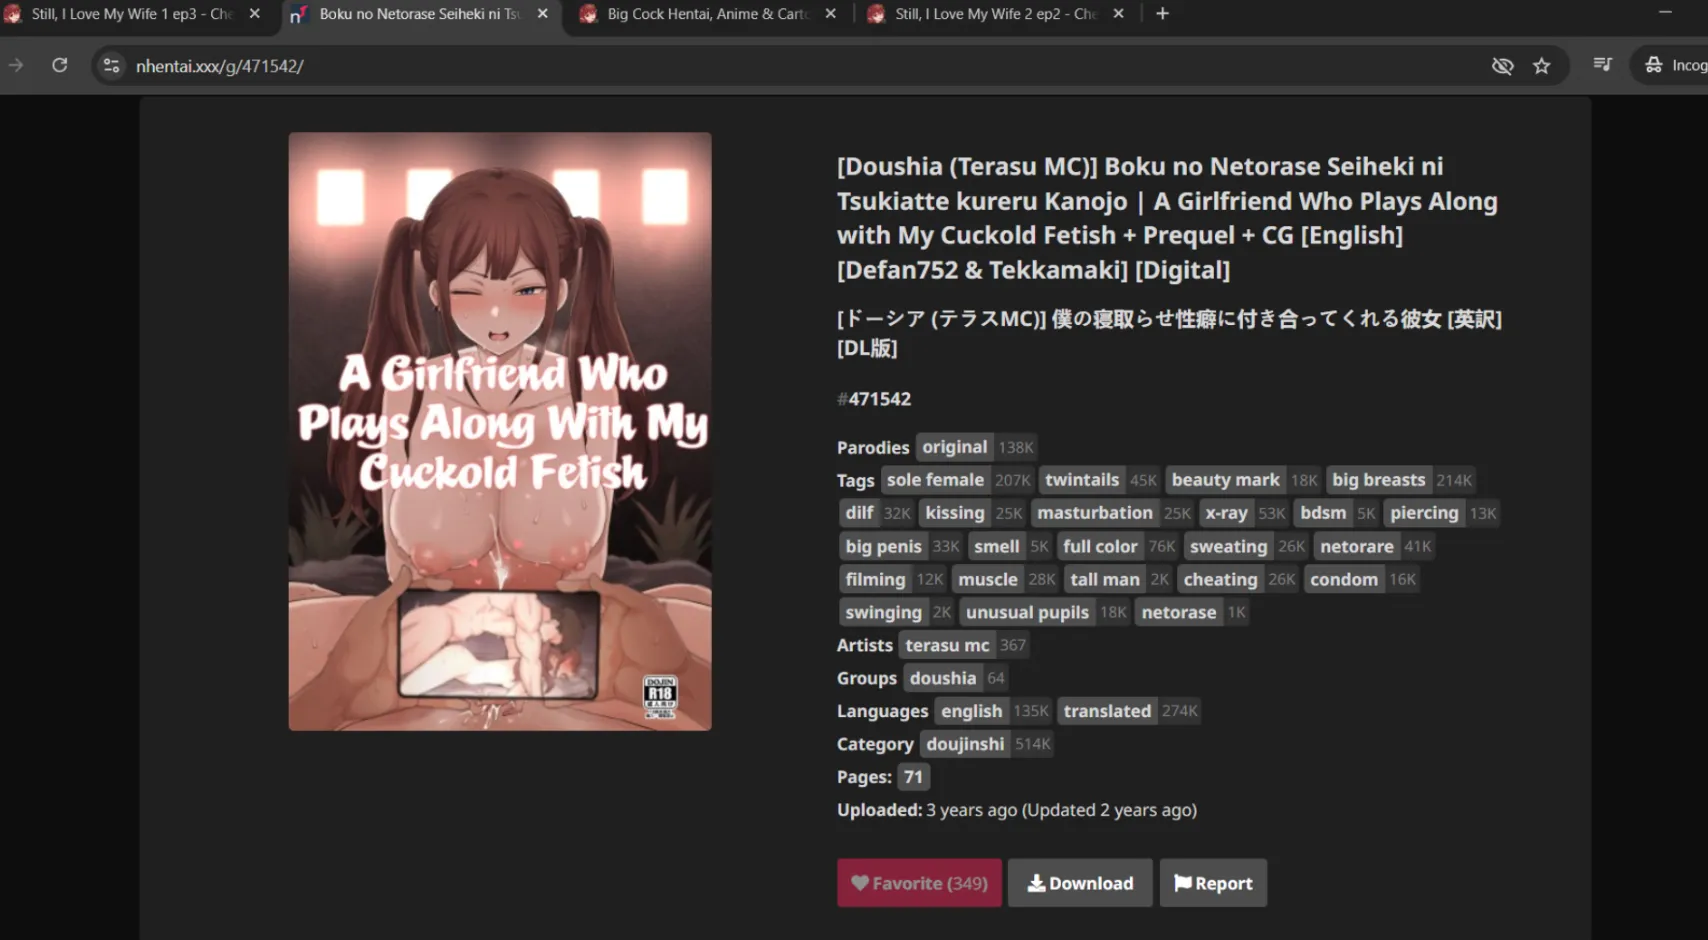Go forward using the browser arrow
1708x940 pixels.
pyautogui.click(x=16, y=65)
